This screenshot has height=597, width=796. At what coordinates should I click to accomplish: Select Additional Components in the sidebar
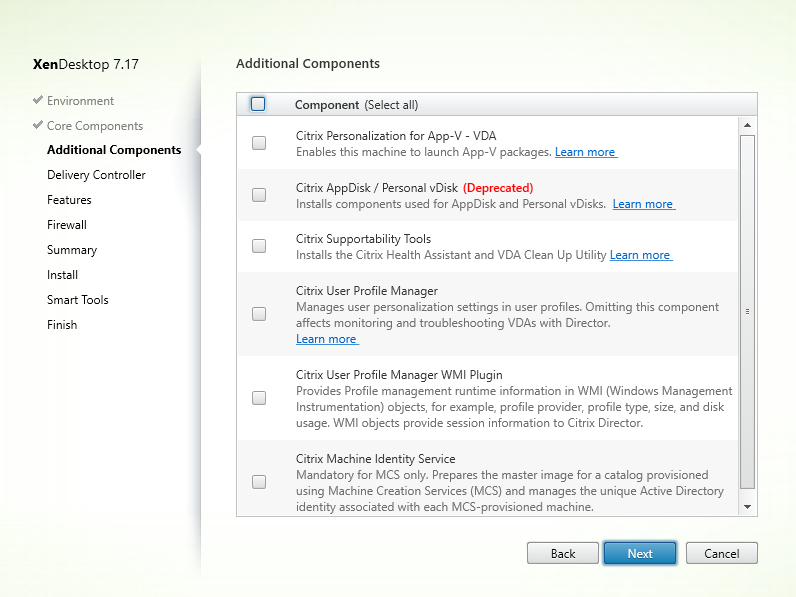pyautogui.click(x=114, y=150)
